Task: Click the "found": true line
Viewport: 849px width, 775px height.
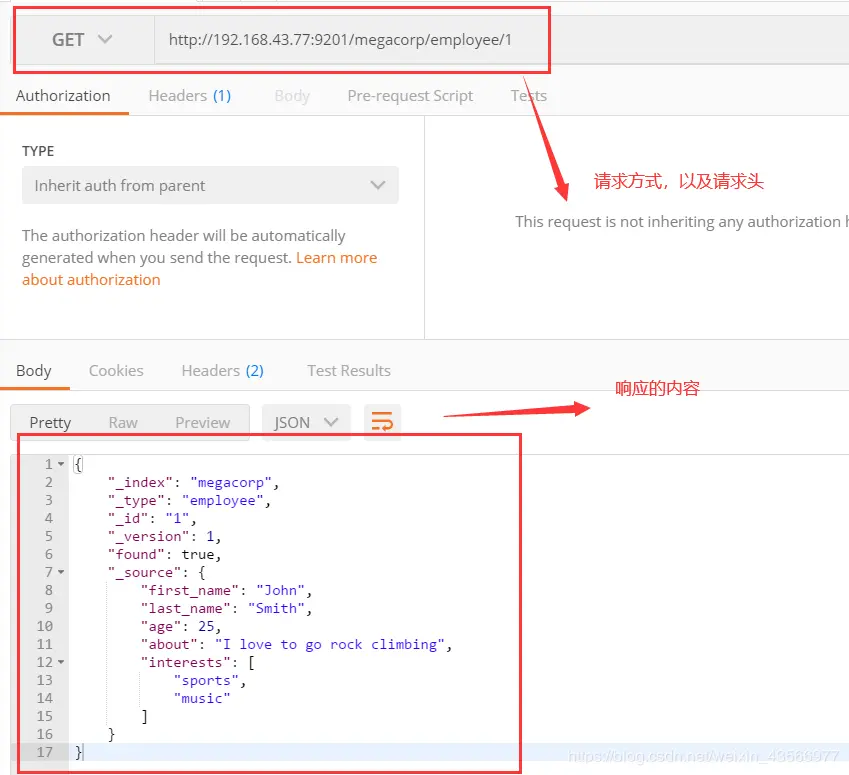Action: [x=165, y=555]
